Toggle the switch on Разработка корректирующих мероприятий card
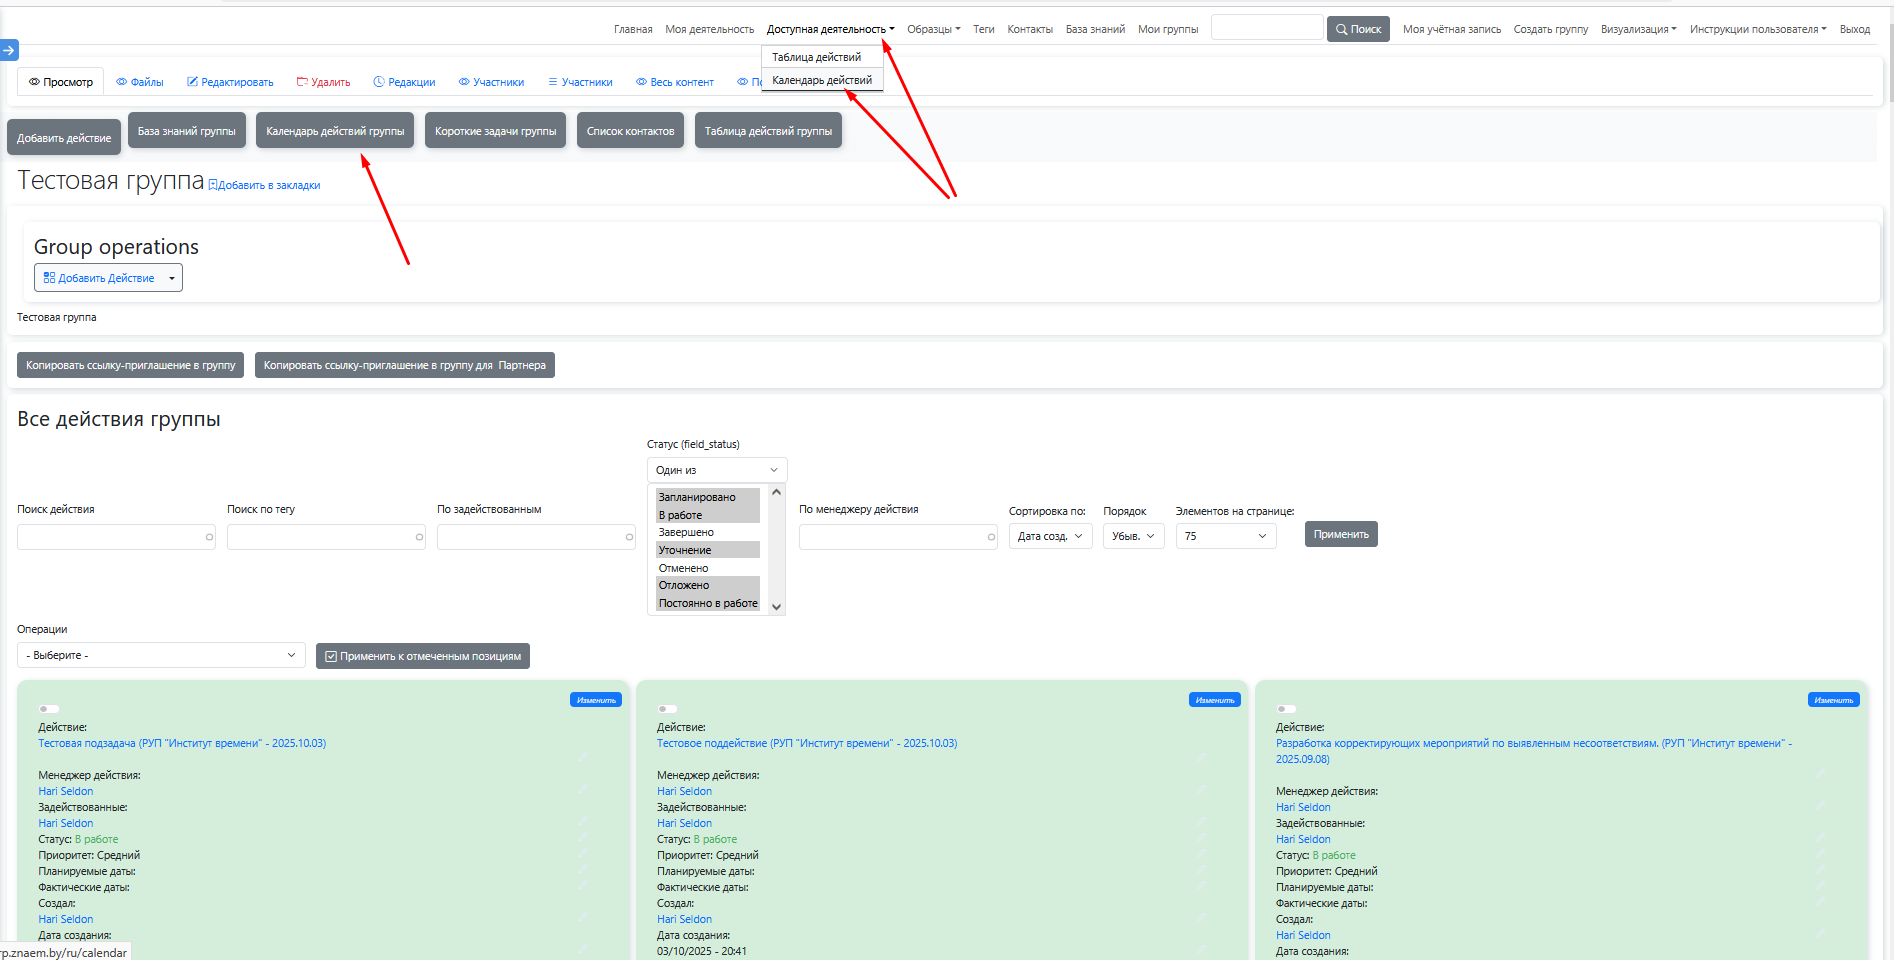 [x=1286, y=709]
